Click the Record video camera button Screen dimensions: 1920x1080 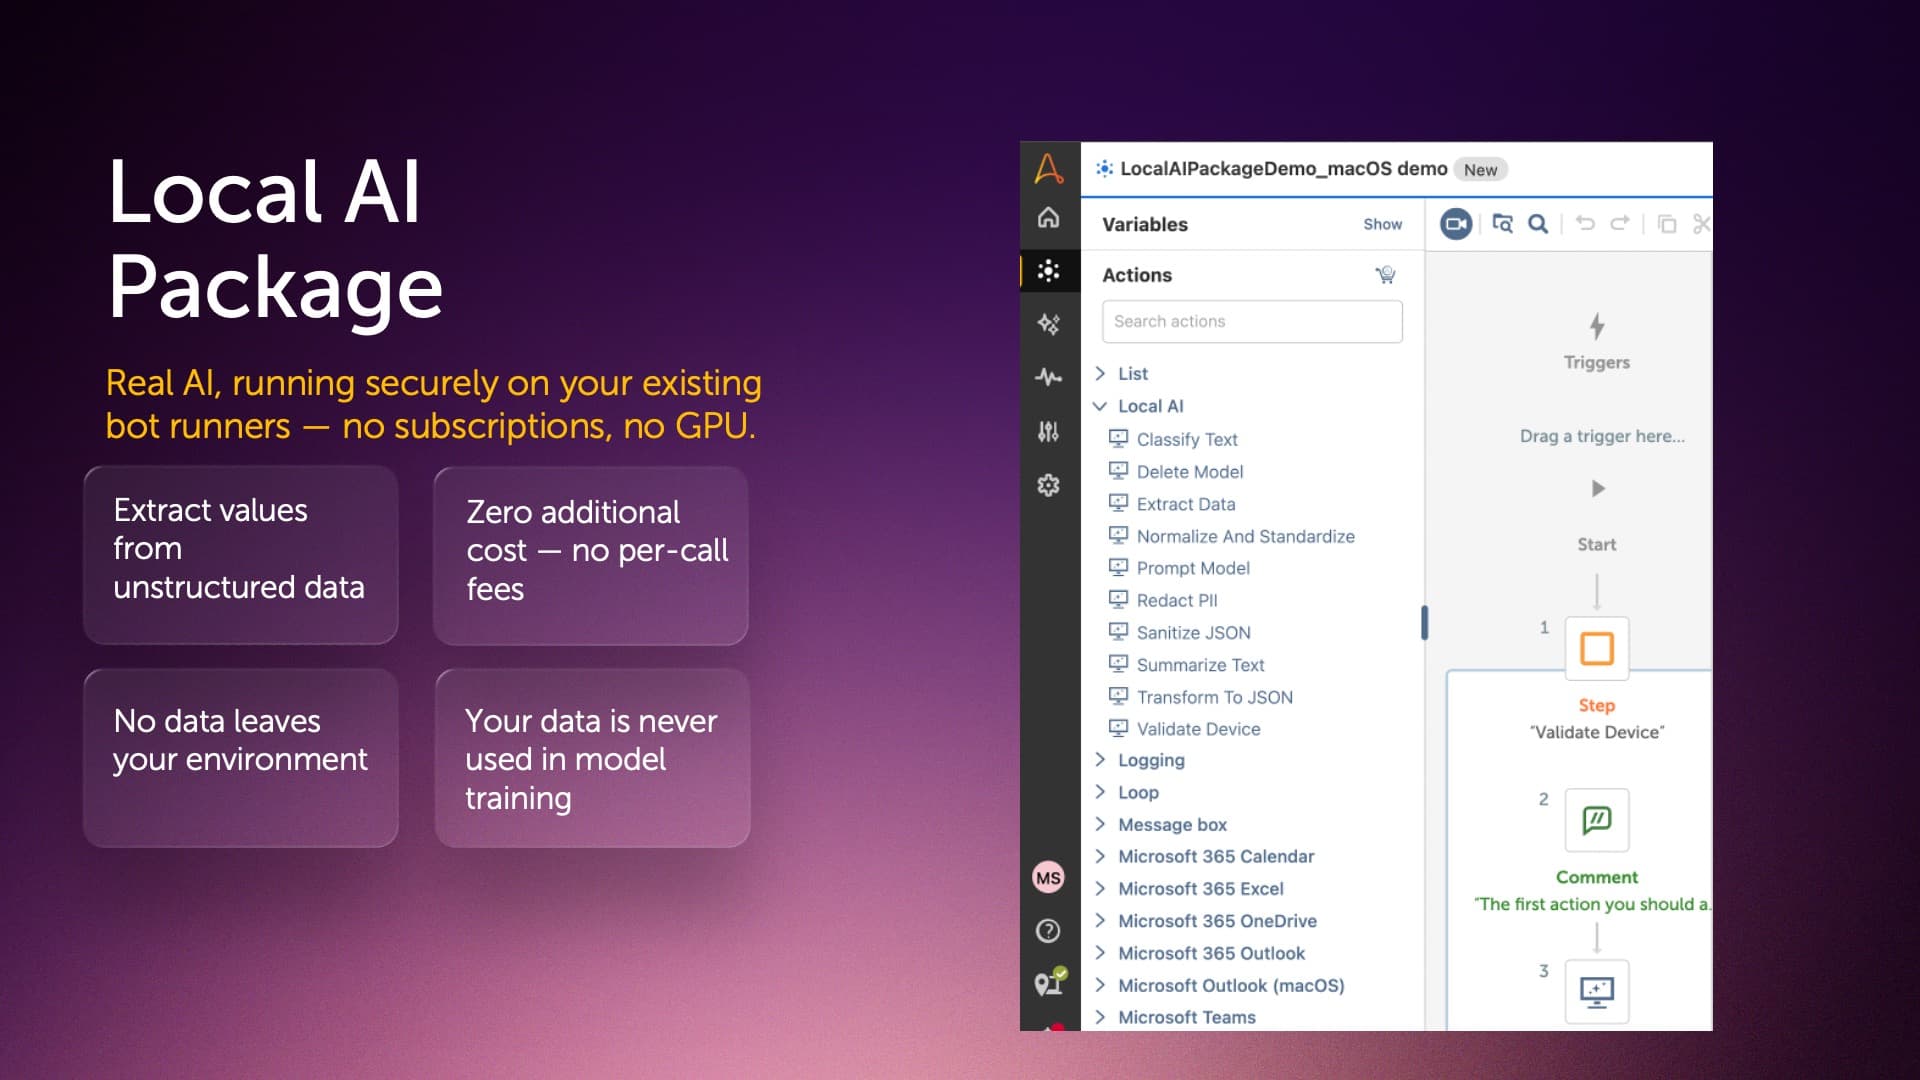[x=1456, y=224]
